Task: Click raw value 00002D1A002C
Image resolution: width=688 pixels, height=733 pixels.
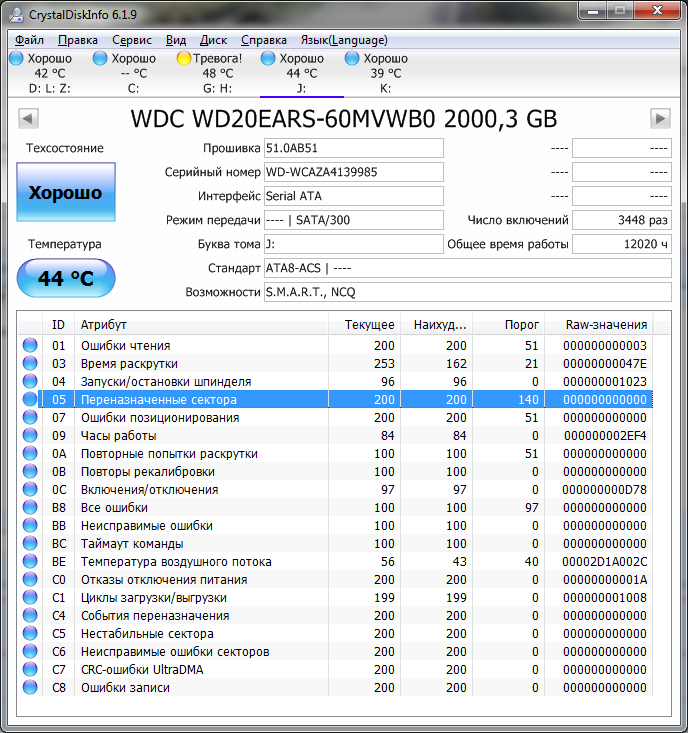Action: (604, 561)
